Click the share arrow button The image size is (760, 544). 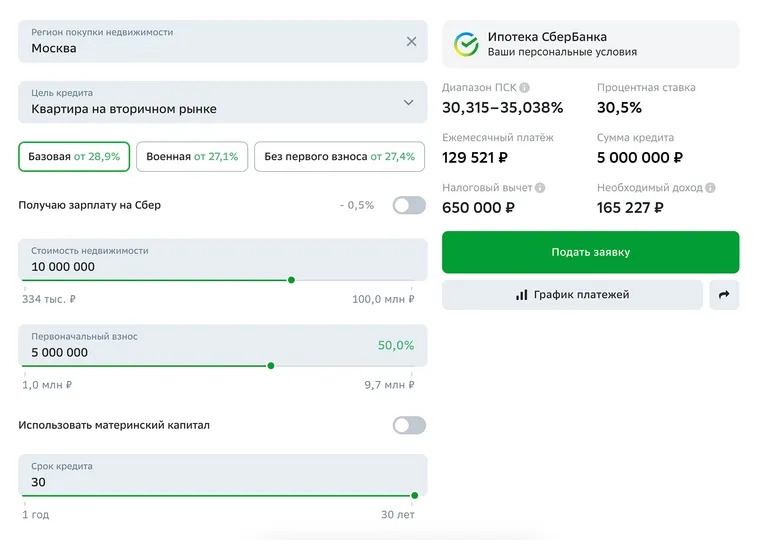724,295
